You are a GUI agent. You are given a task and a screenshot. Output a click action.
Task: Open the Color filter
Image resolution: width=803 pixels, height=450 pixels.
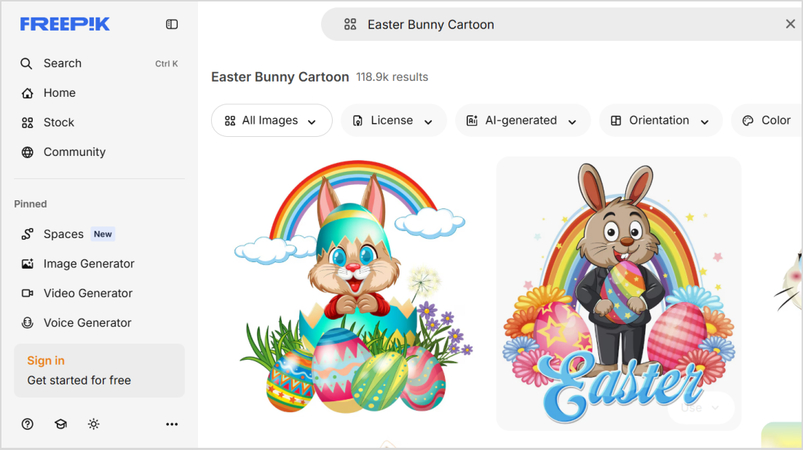tap(766, 120)
